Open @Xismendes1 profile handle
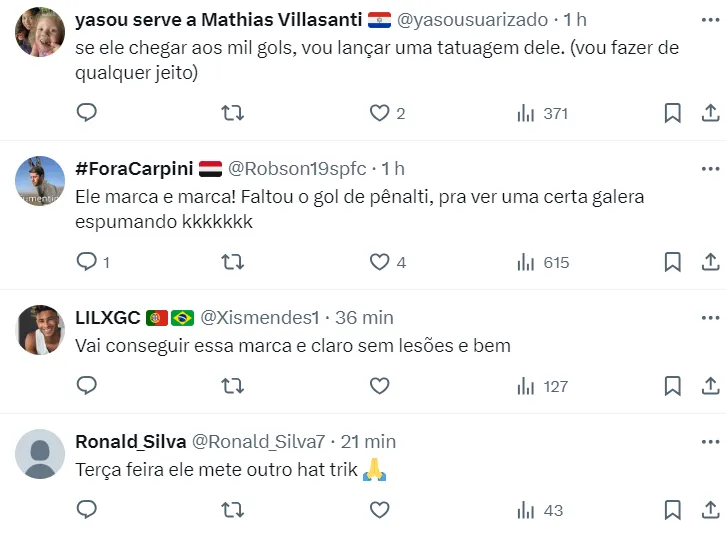 point(260,317)
